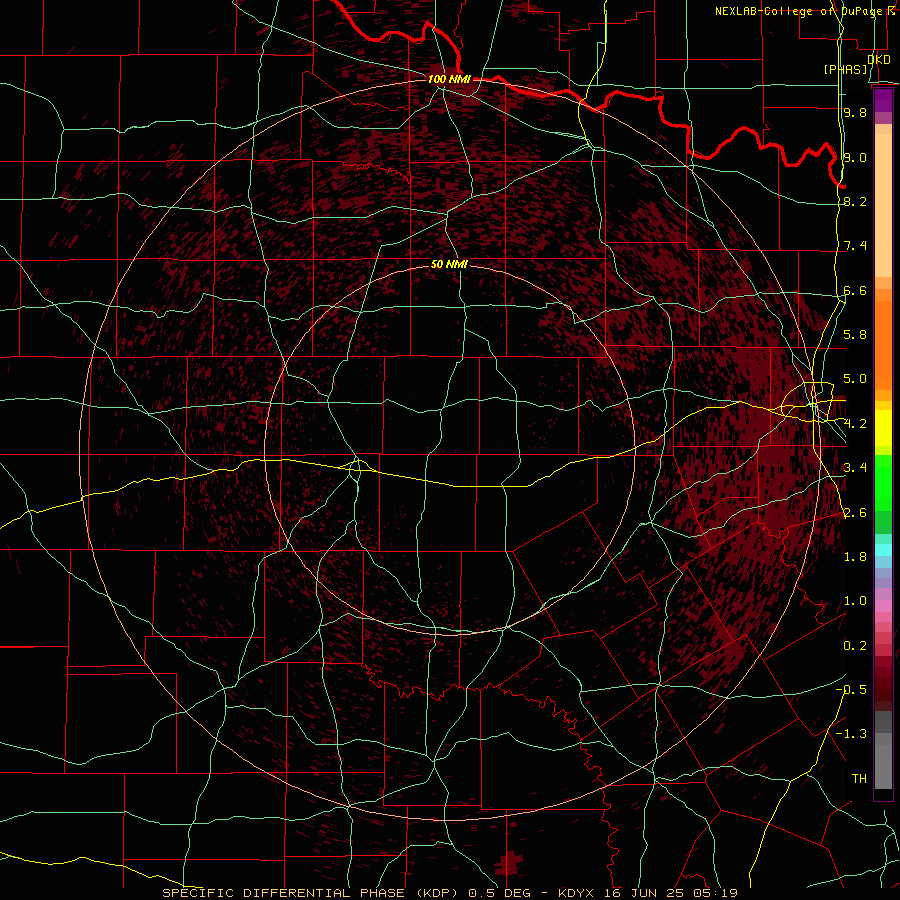The height and width of the screenshot is (900, 900).
Task: Click the dark red radar blob near bottom edge
Action: [x=509, y=863]
